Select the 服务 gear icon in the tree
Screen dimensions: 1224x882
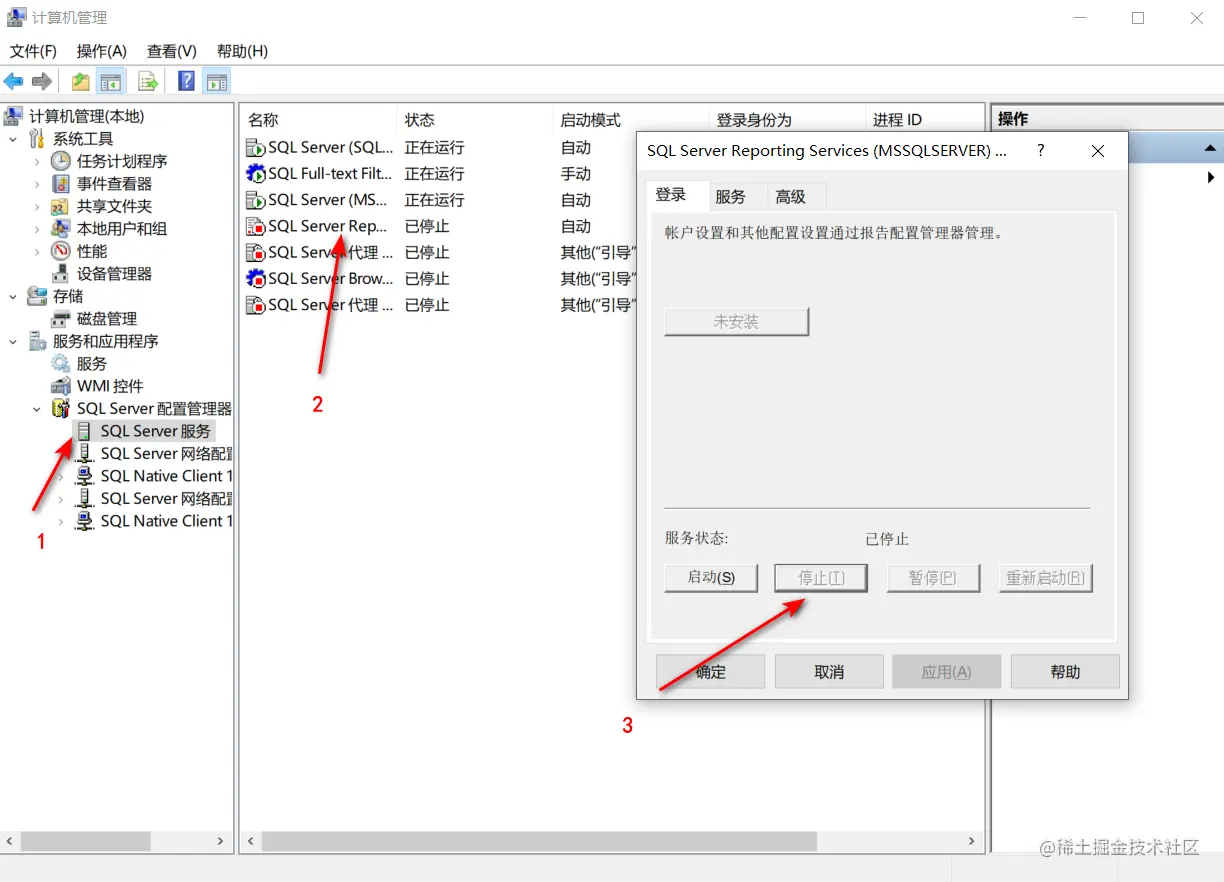61,364
